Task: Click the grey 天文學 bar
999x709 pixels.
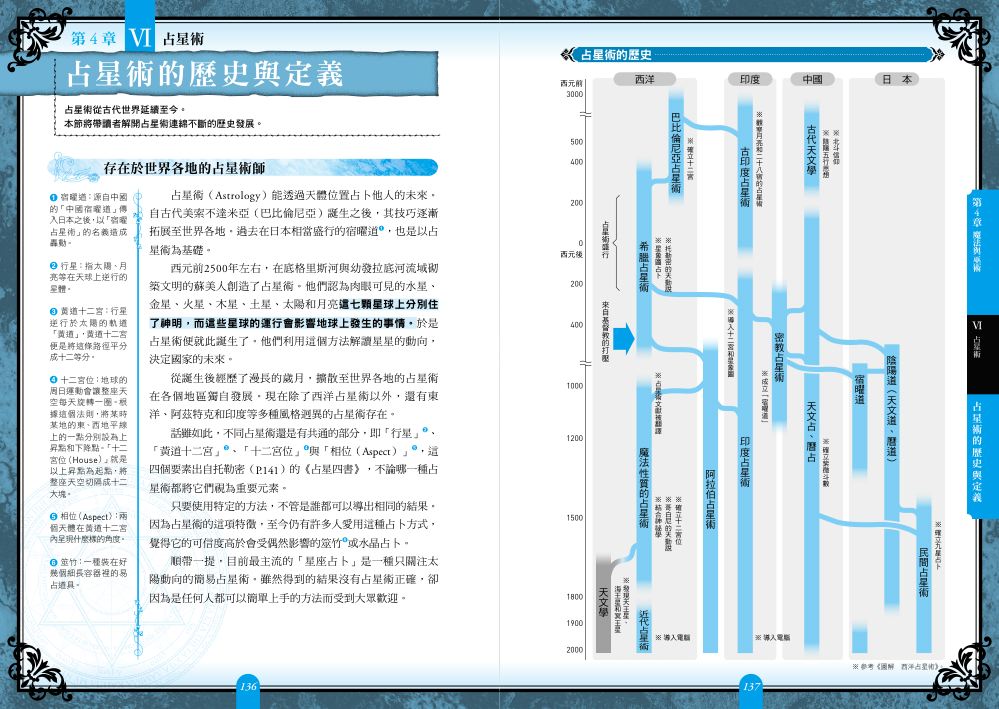Action: (603, 603)
